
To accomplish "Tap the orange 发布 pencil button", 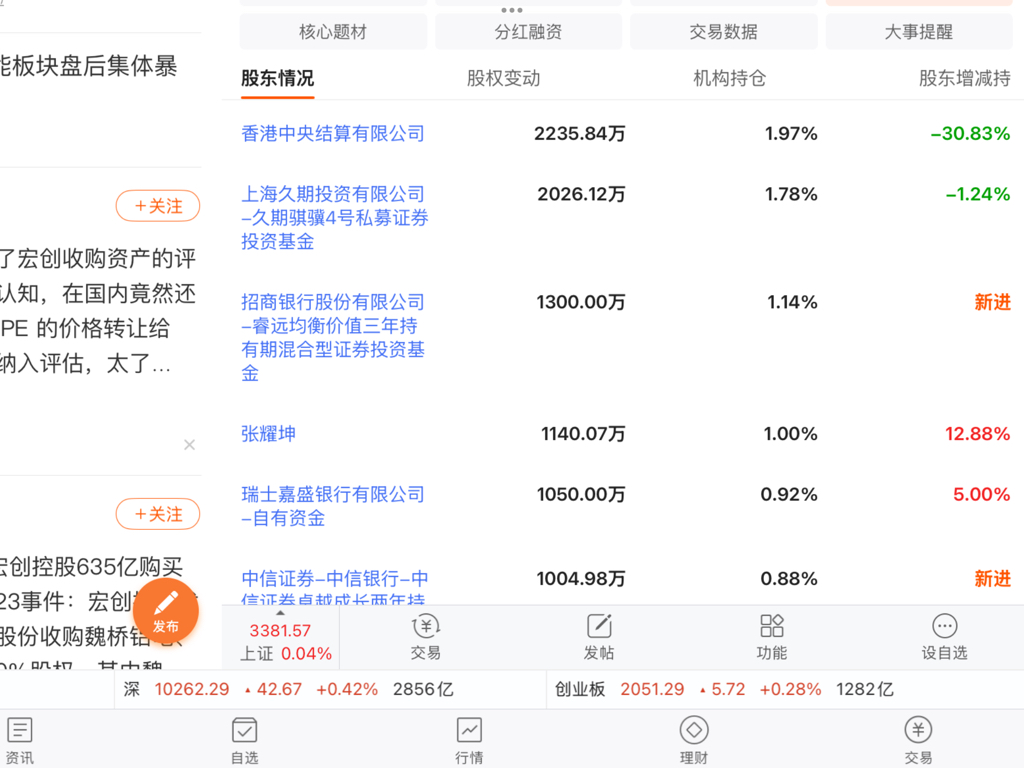I will pos(166,611).
